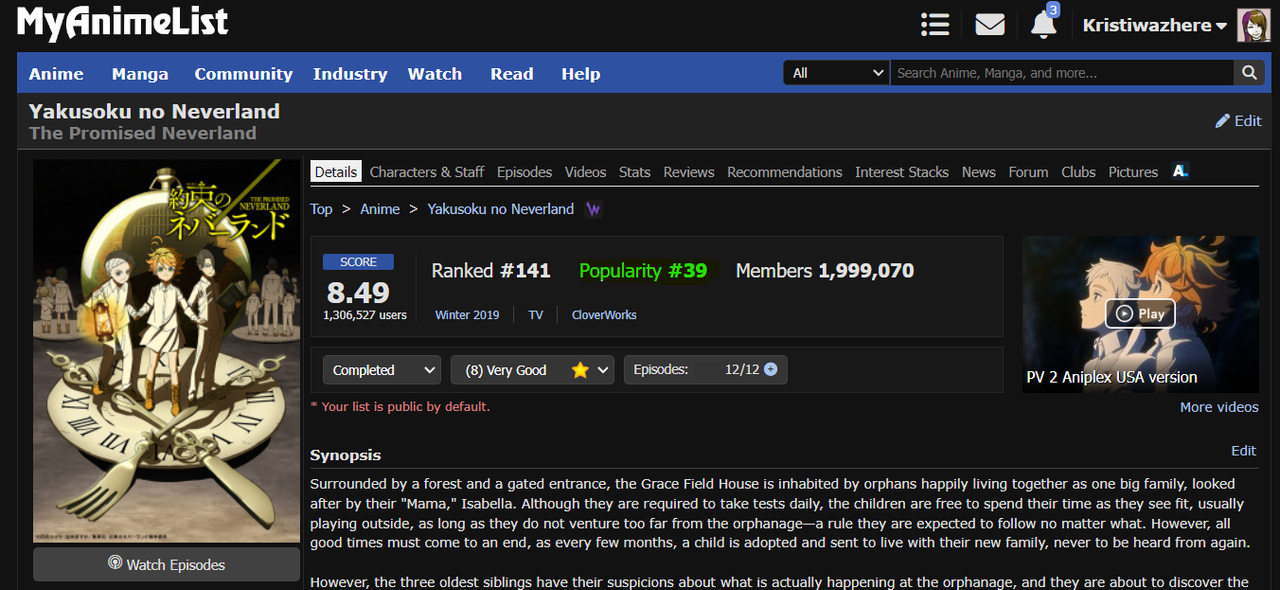
Task: Open the Winter 2019 season link
Action: [467, 315]
